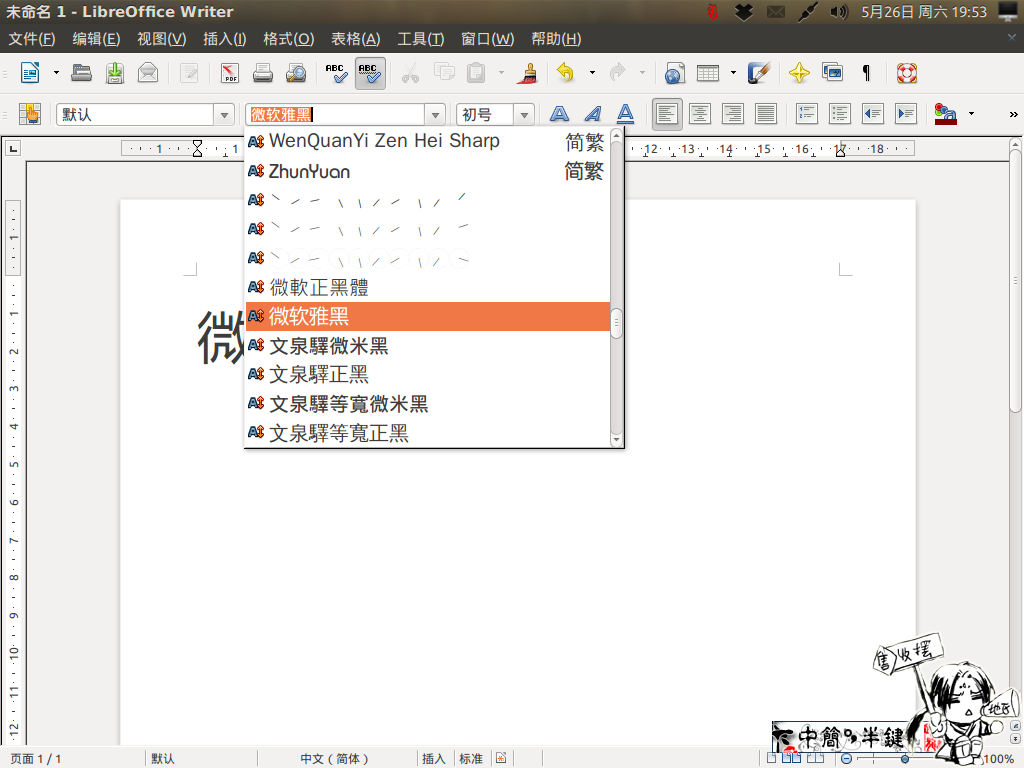1024x768 pixels.
Task: Toggle nonprinting characters pilcrow
Action: [867, 72]
